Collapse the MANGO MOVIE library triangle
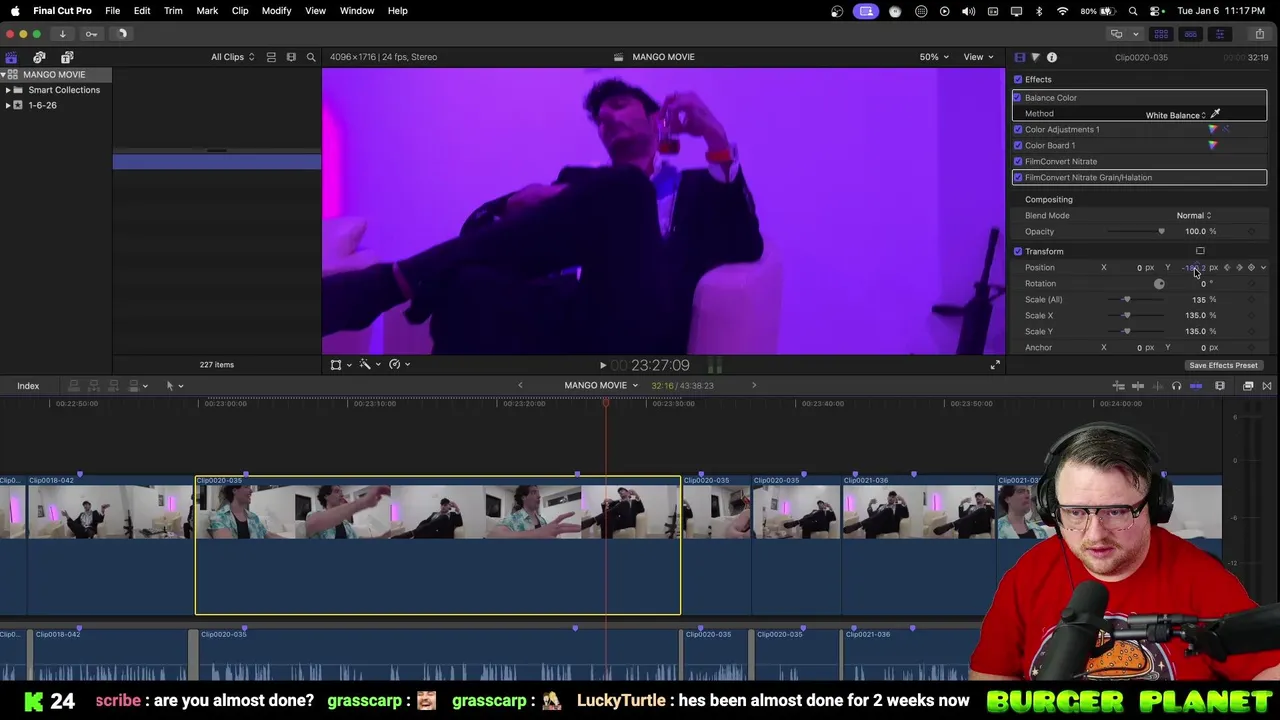The width and height of the screenshot is (1280, 720). (3, 75)
